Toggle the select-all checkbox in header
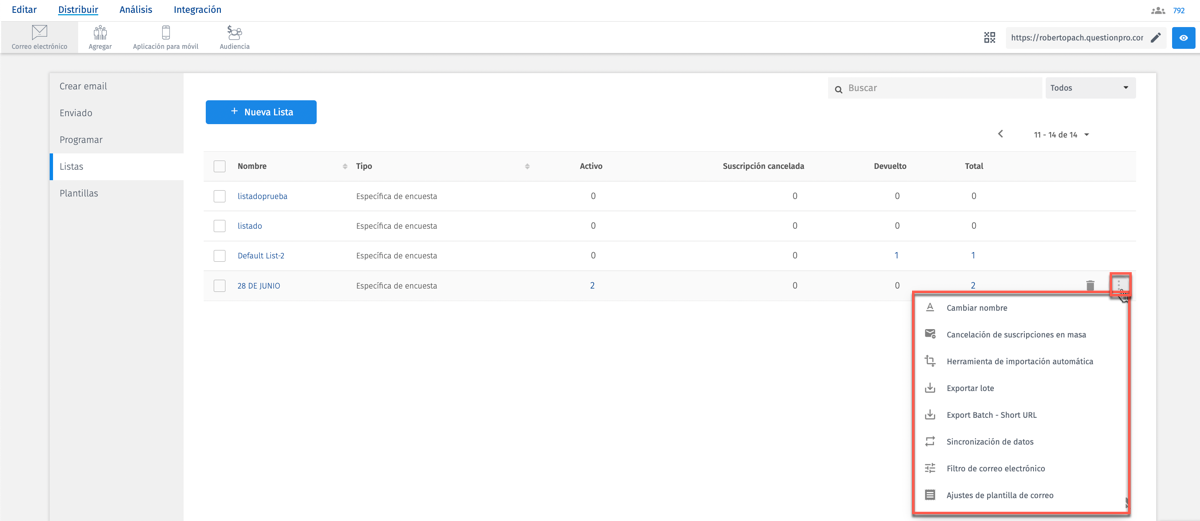 220,166
